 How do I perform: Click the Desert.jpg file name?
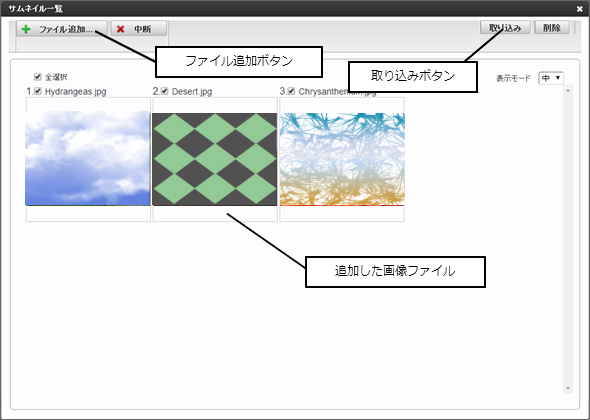(192, 91)
